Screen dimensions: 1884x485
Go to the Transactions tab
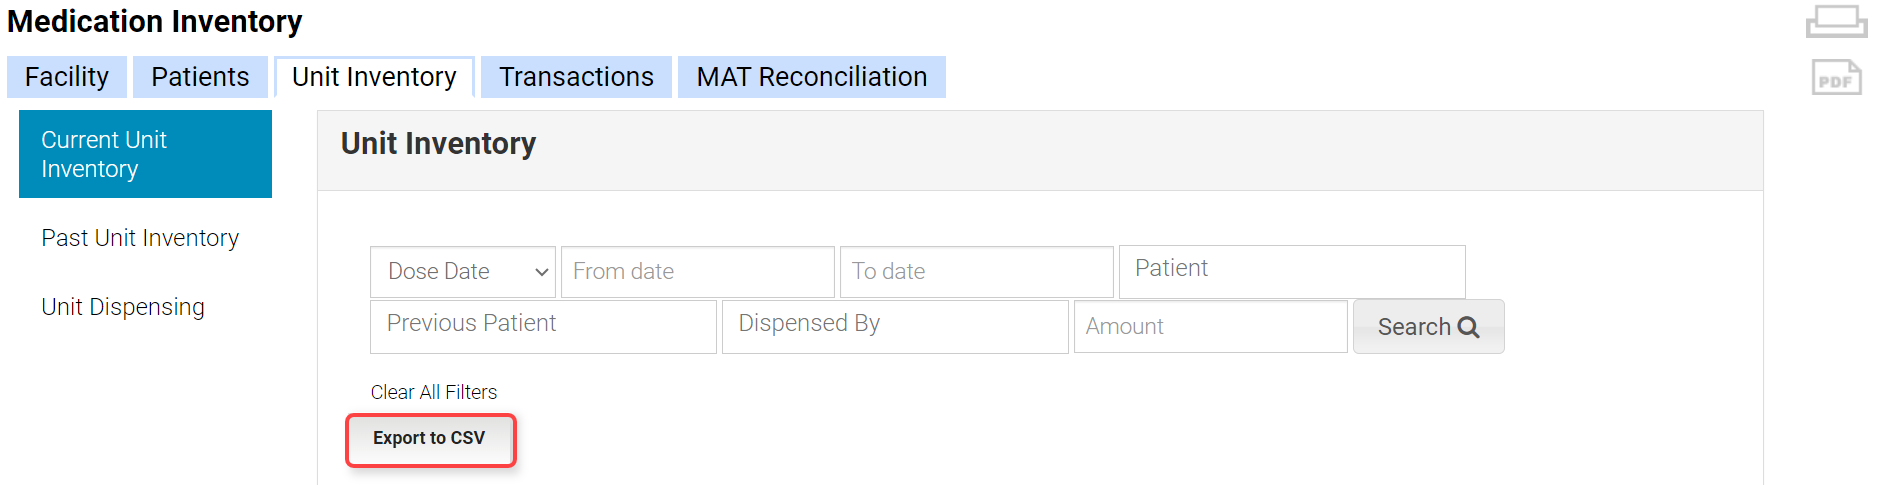click(576, 77)
